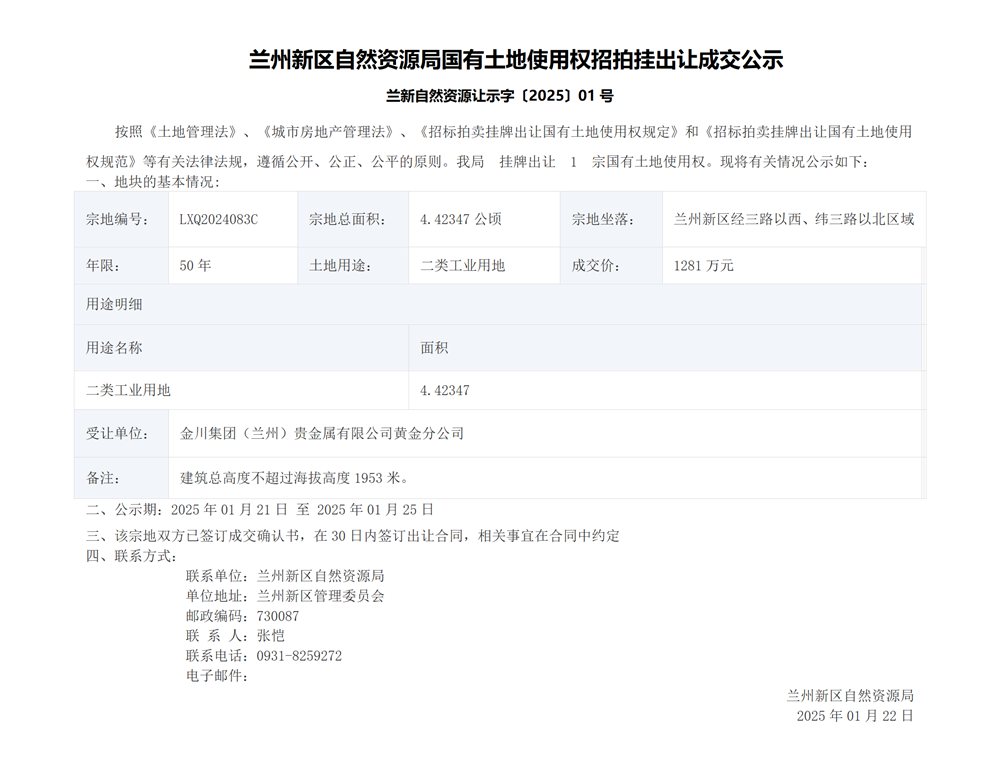
Task: Click the publicity period start date 2025年01月21日
Action: (229, 510)
